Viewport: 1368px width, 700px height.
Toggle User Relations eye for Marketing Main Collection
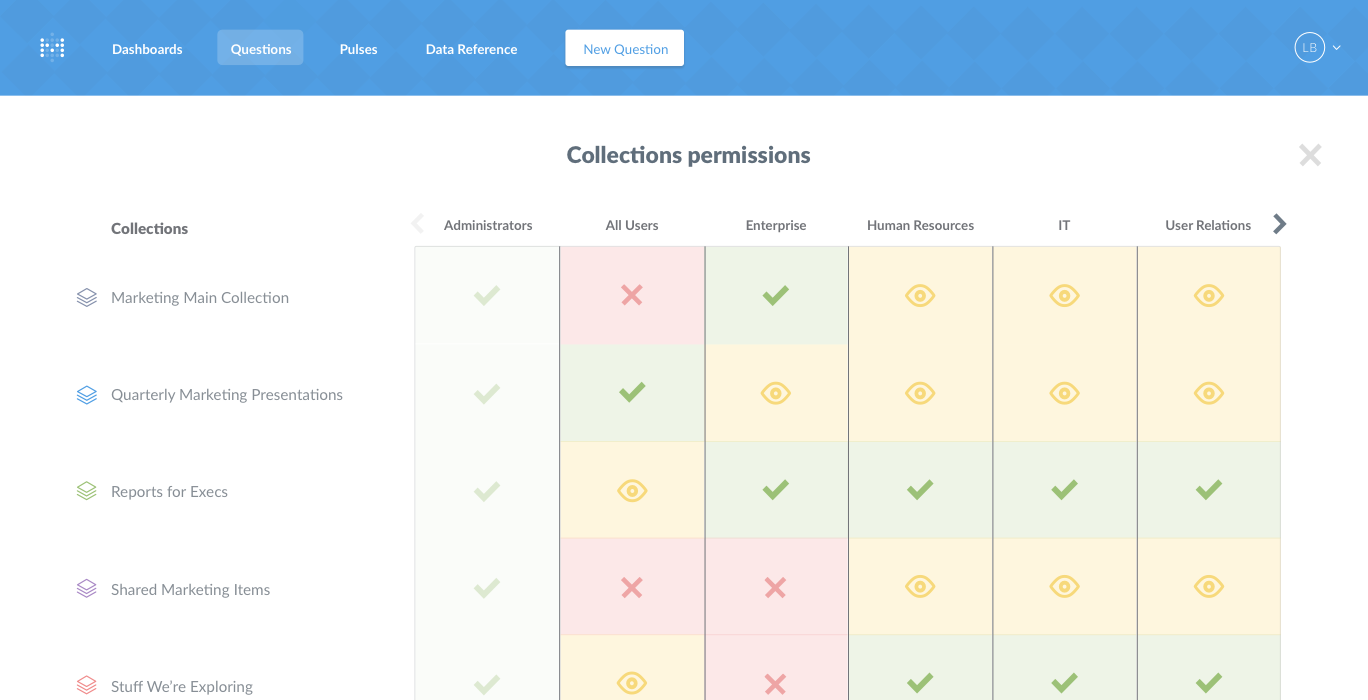point(1209,295)
